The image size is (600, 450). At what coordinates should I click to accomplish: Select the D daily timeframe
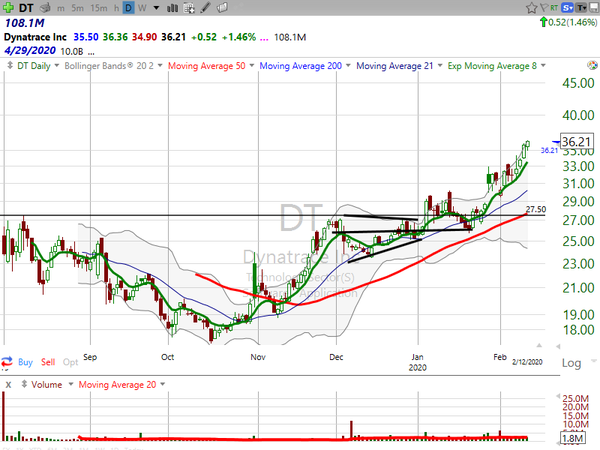click(x=129, y=8)
